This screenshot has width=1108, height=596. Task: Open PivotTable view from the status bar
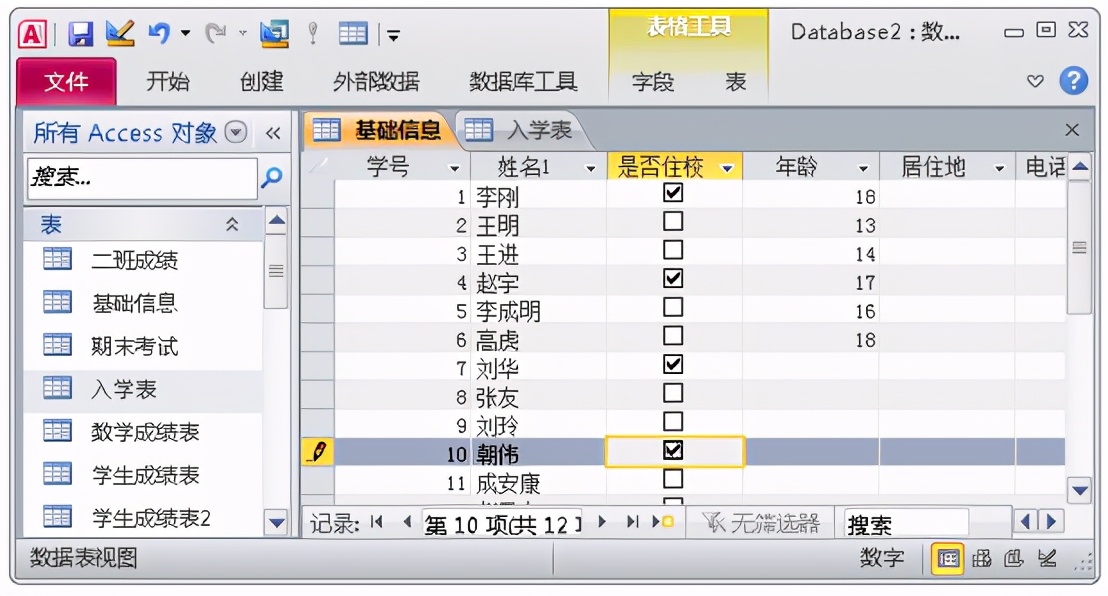(981, 558)
